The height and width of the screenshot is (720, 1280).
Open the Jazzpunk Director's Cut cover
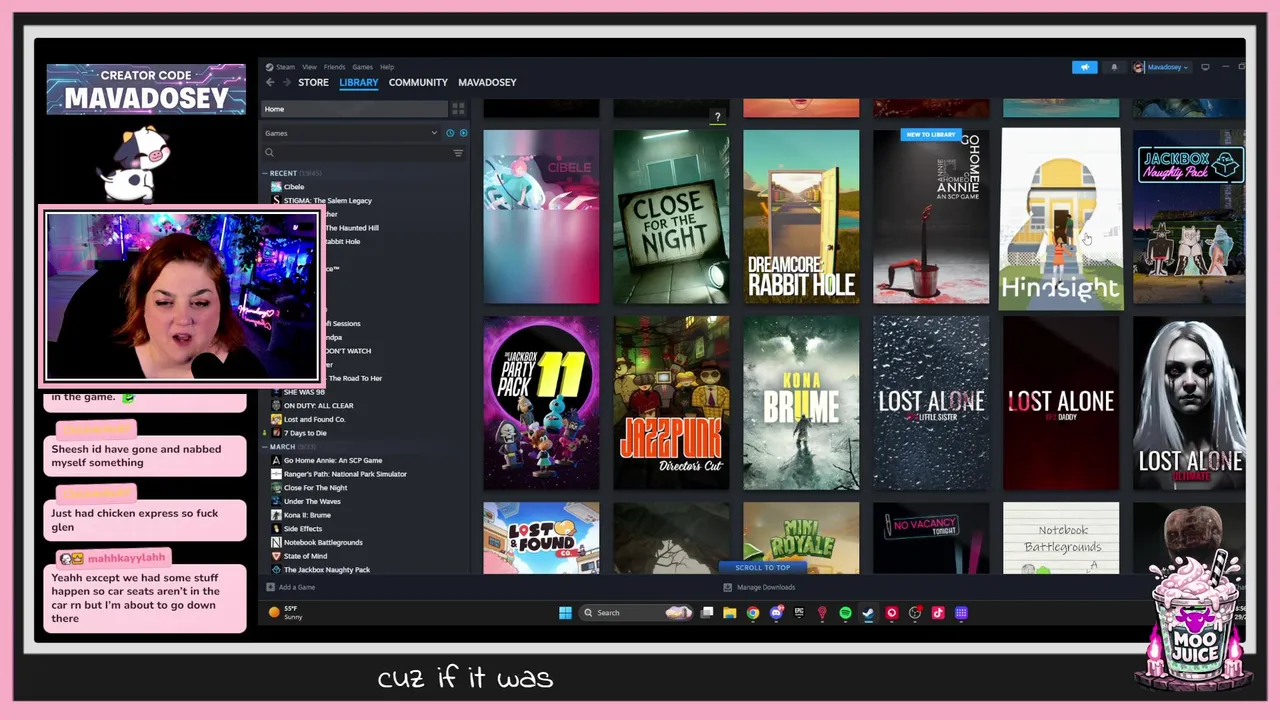tap(671, 403)
